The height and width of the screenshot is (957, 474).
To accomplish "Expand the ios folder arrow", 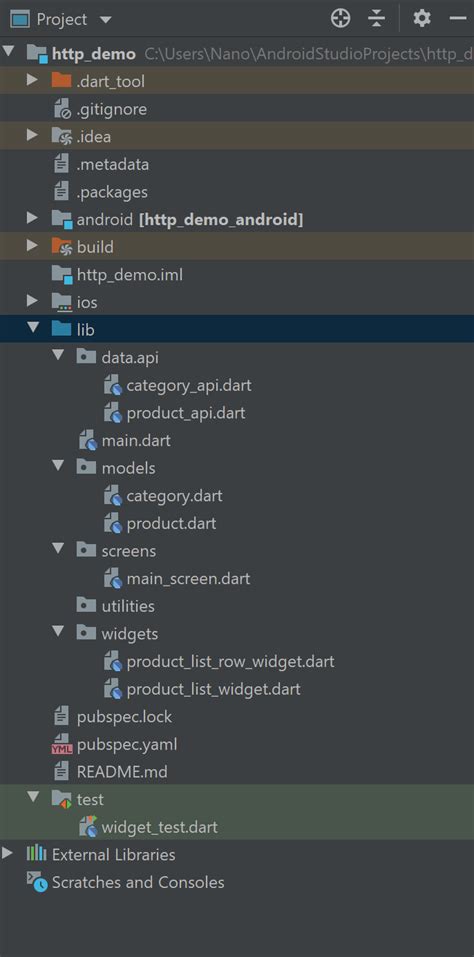I will pyautogui.click(x=32, y=301).
